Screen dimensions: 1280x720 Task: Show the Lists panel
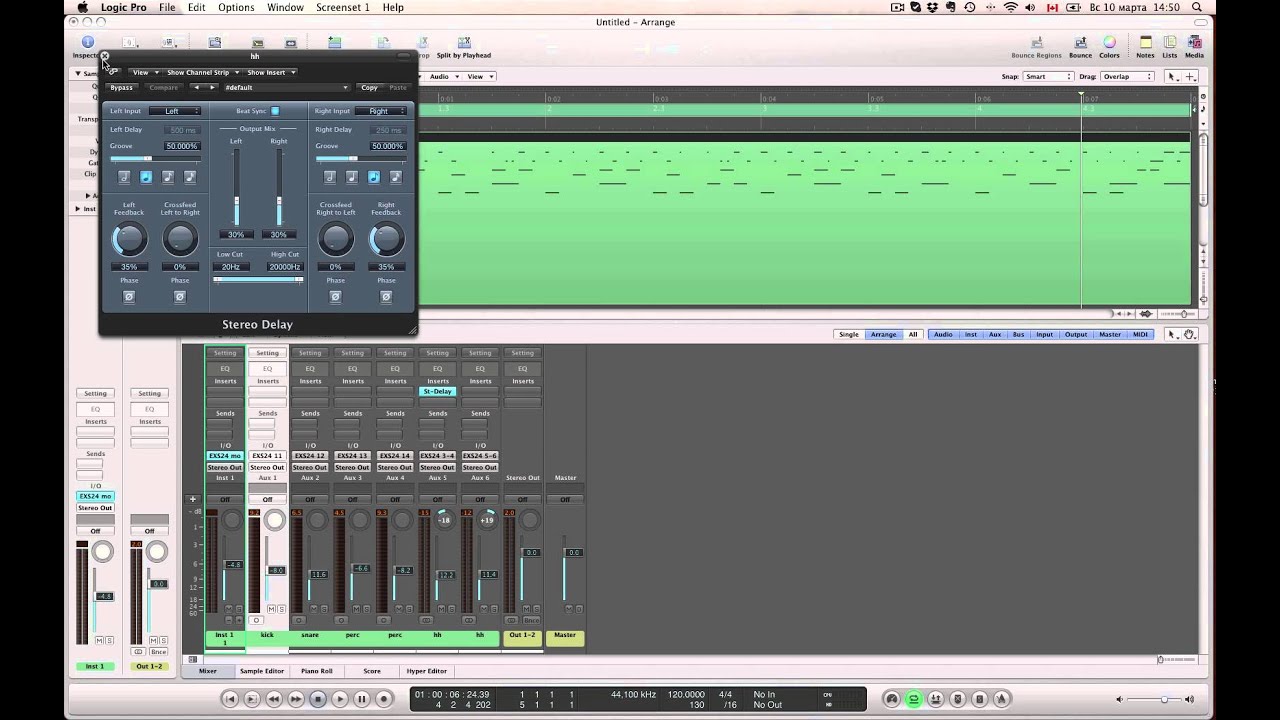tap(1169, 47)
